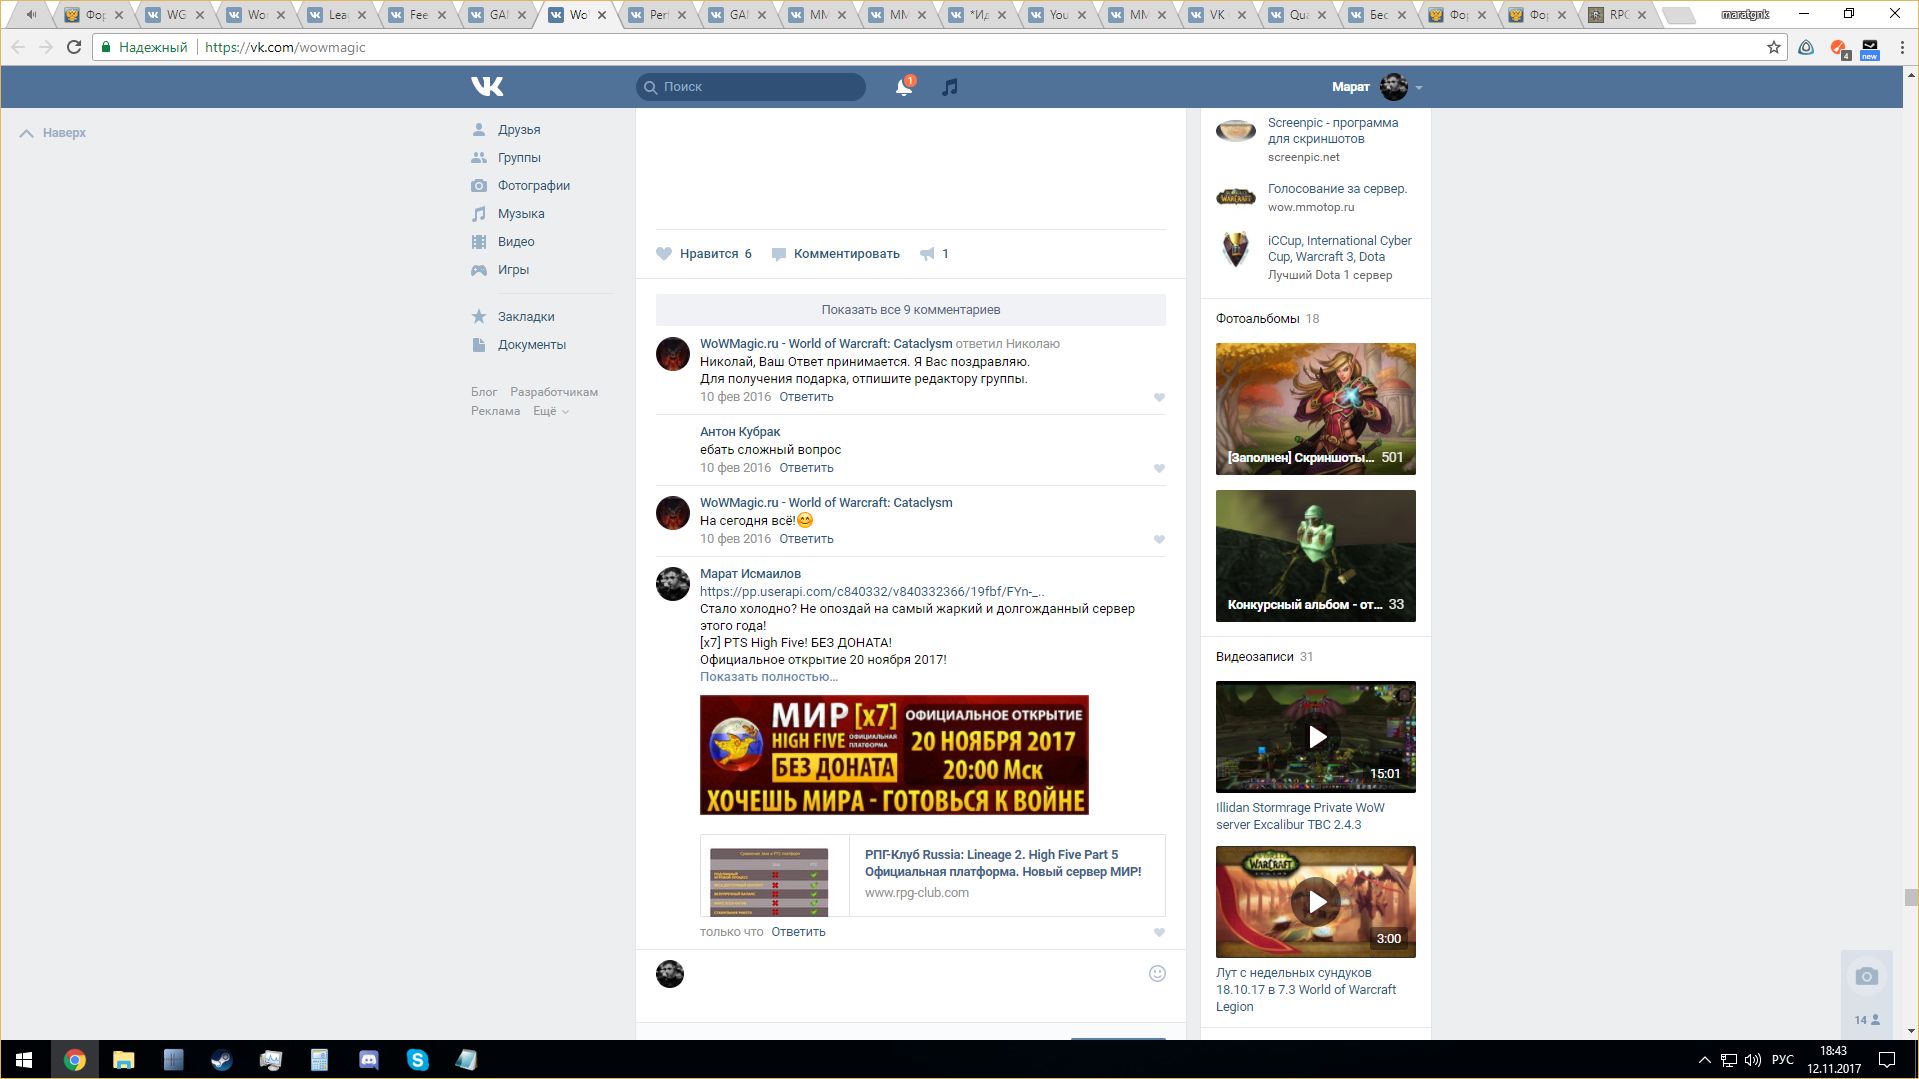The height and width of the screenshot is (1079, 1919).
Task: Bookmark page with Chrome star icon
Action: pyautogui.click(x=1773, y=47)
